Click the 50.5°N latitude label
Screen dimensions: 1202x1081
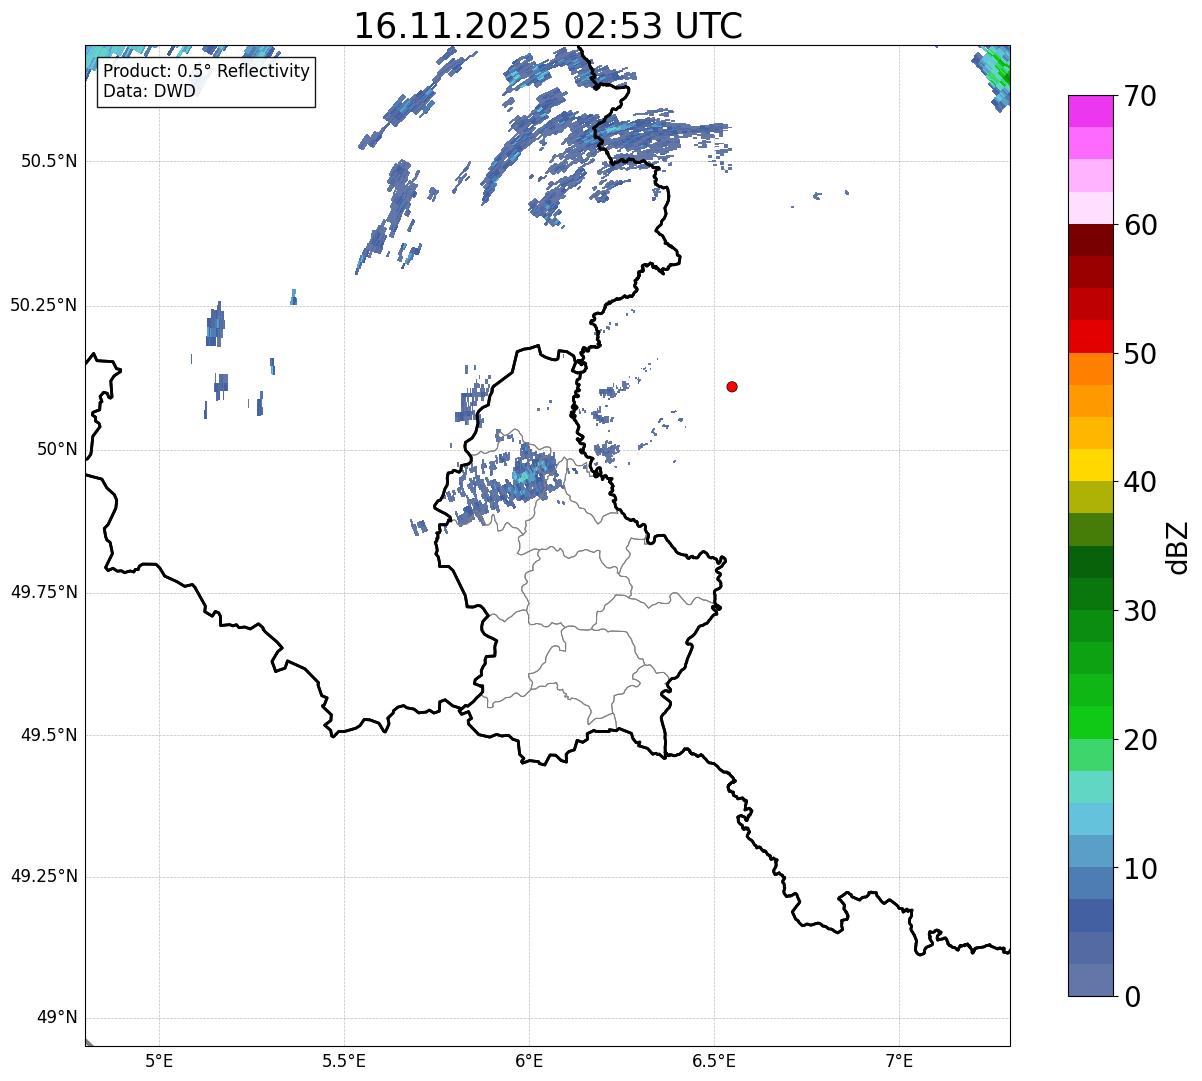pos(48,162)
